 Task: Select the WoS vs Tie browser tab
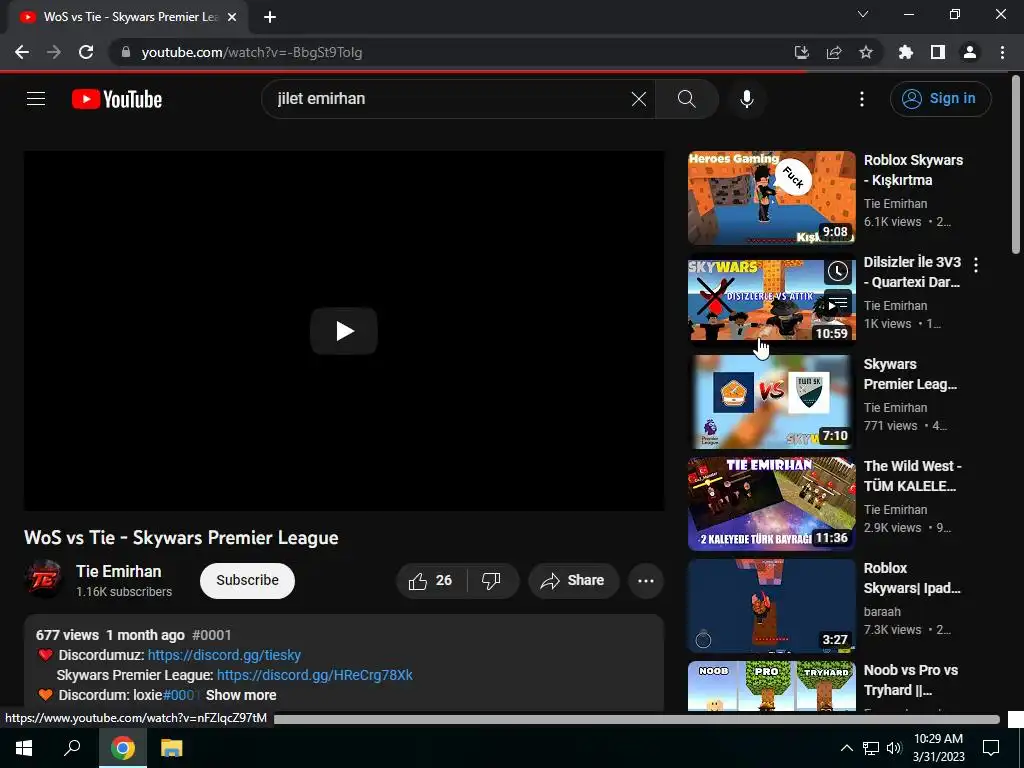[x=127, y=17]
